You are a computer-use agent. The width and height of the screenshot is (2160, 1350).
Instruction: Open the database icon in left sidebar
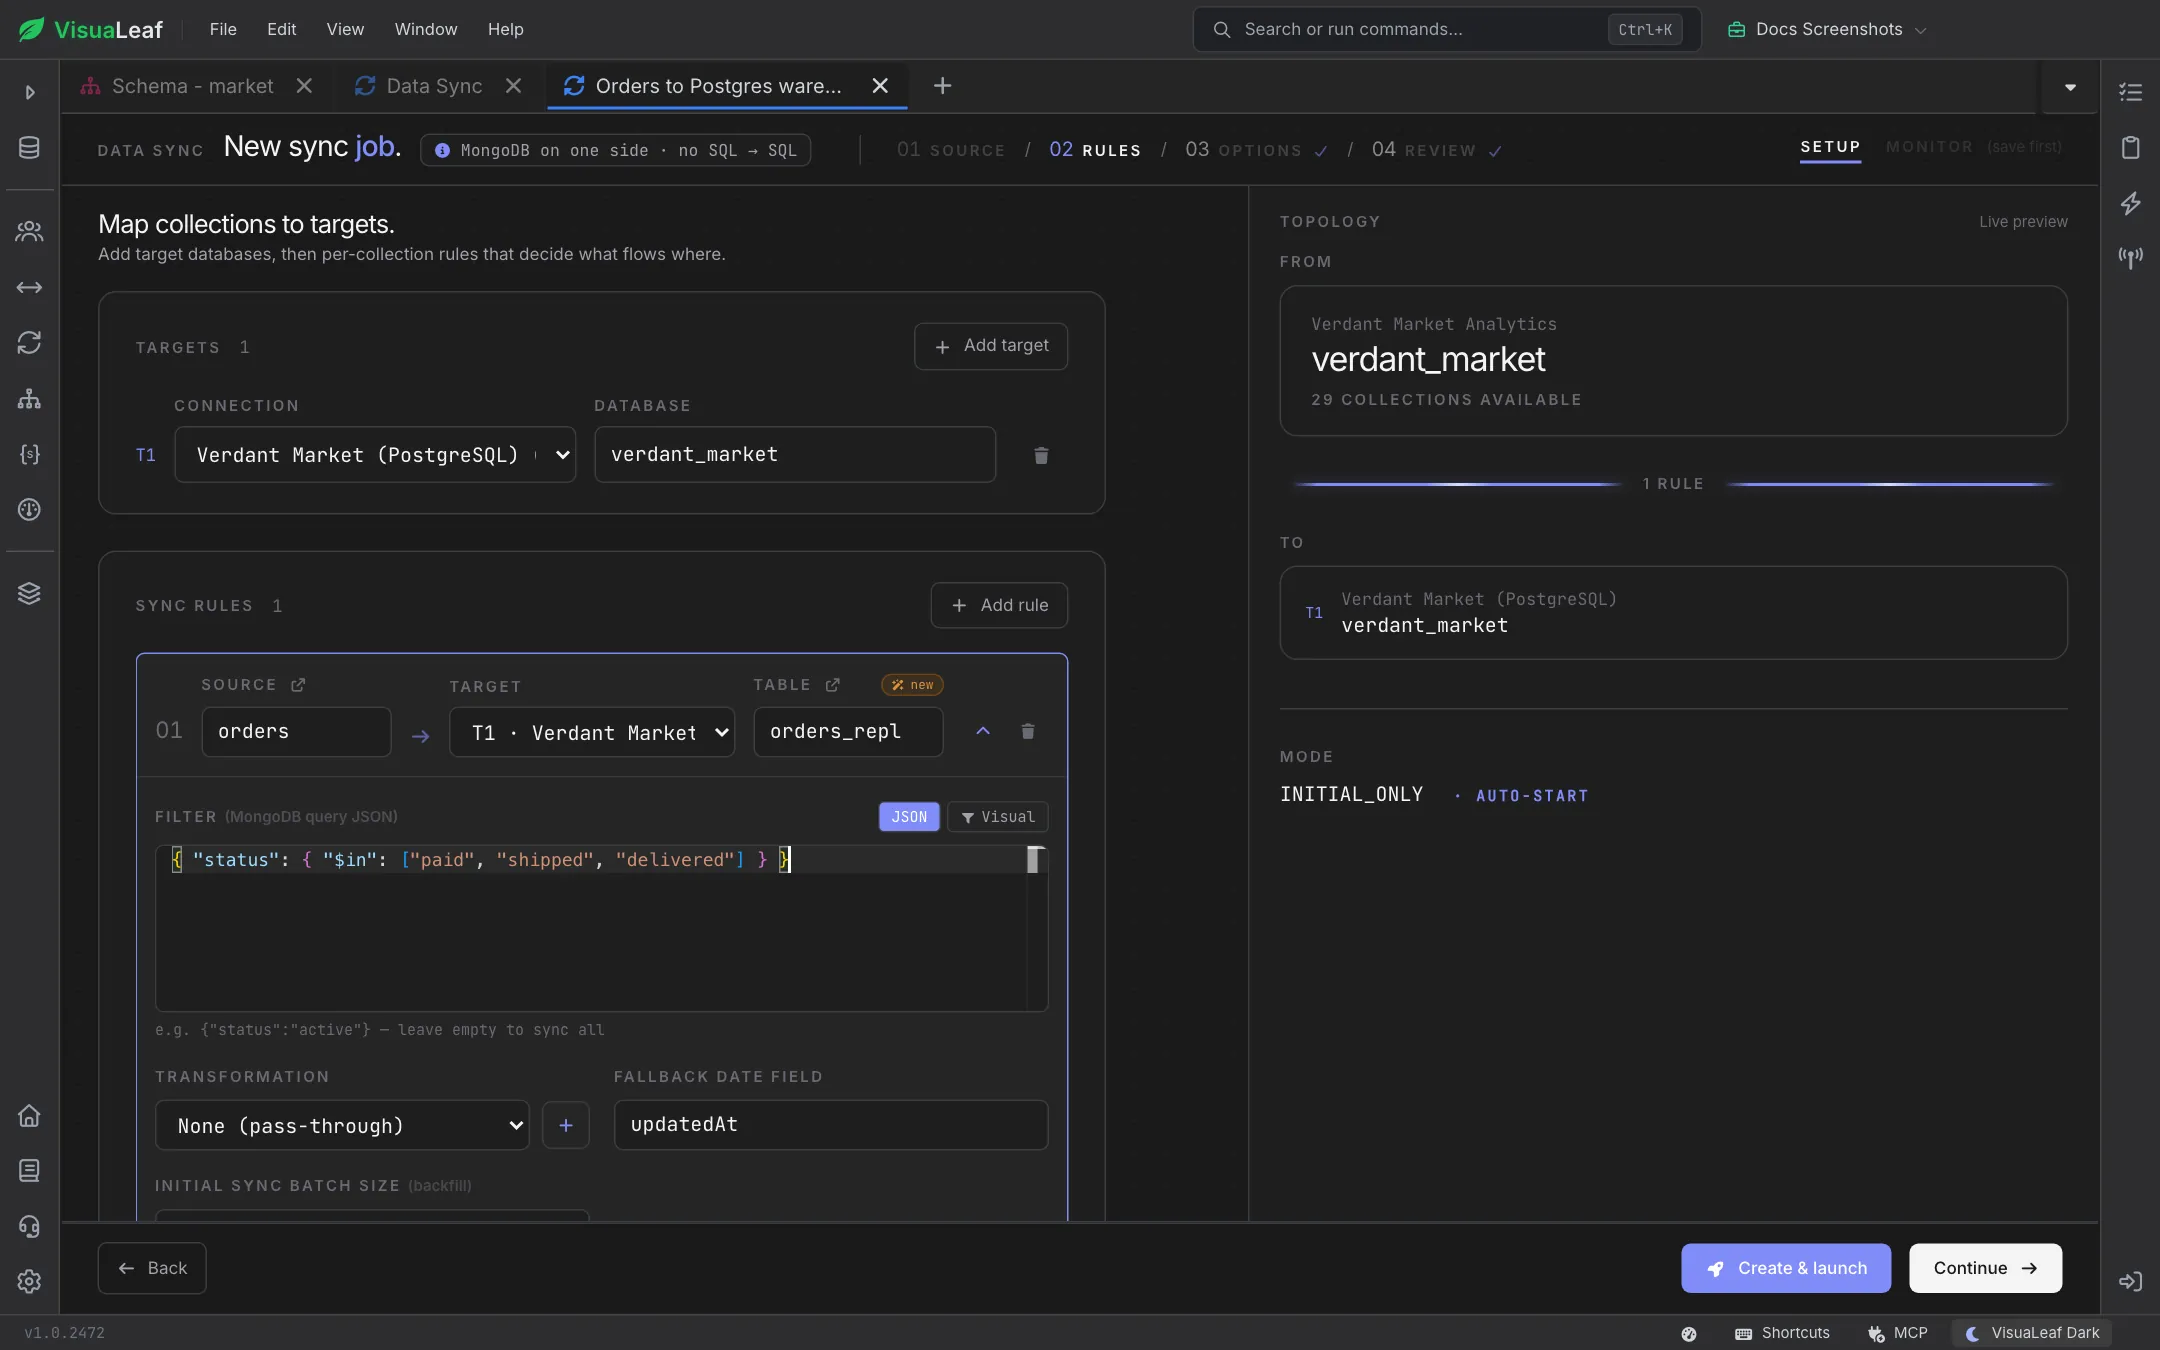29,148
